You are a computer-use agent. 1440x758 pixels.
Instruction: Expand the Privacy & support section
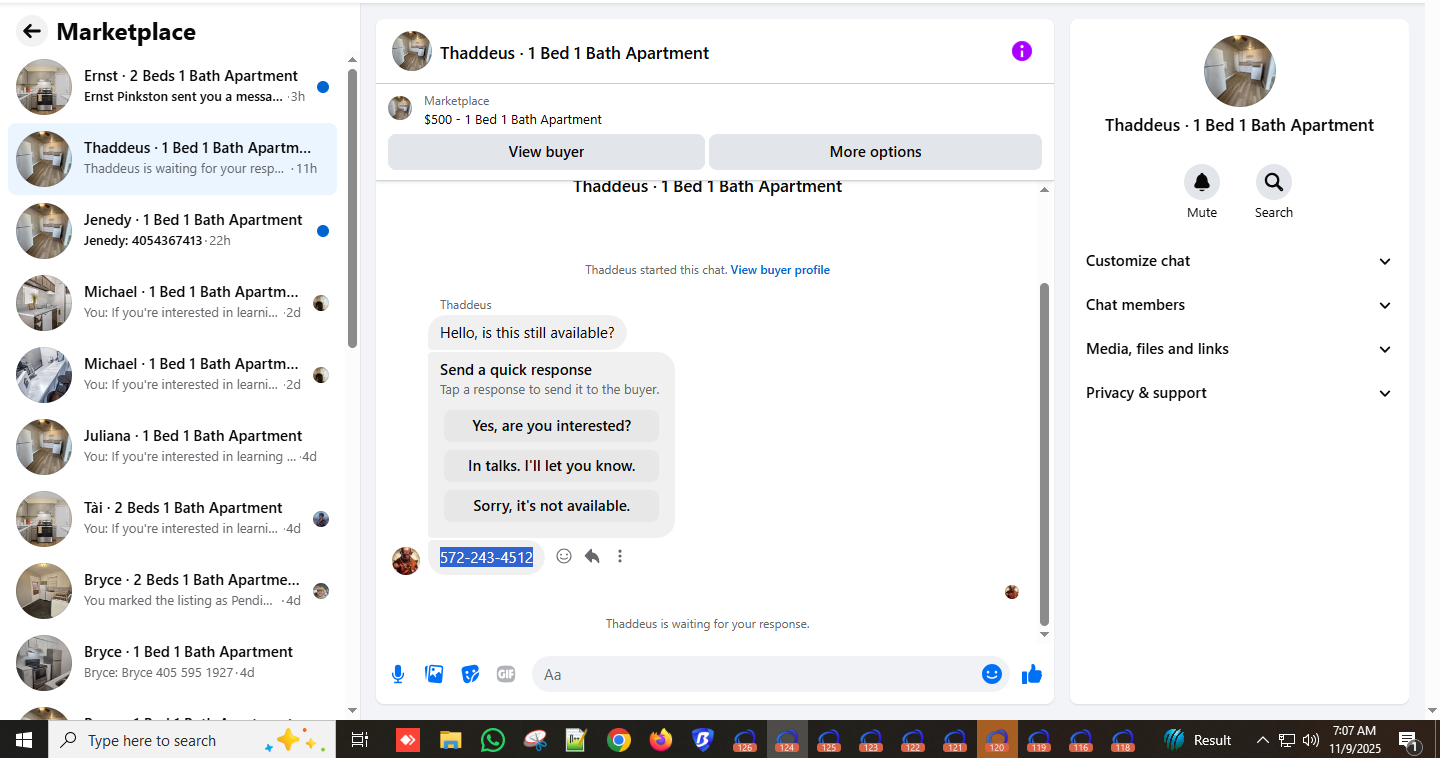coord(1239,393)
